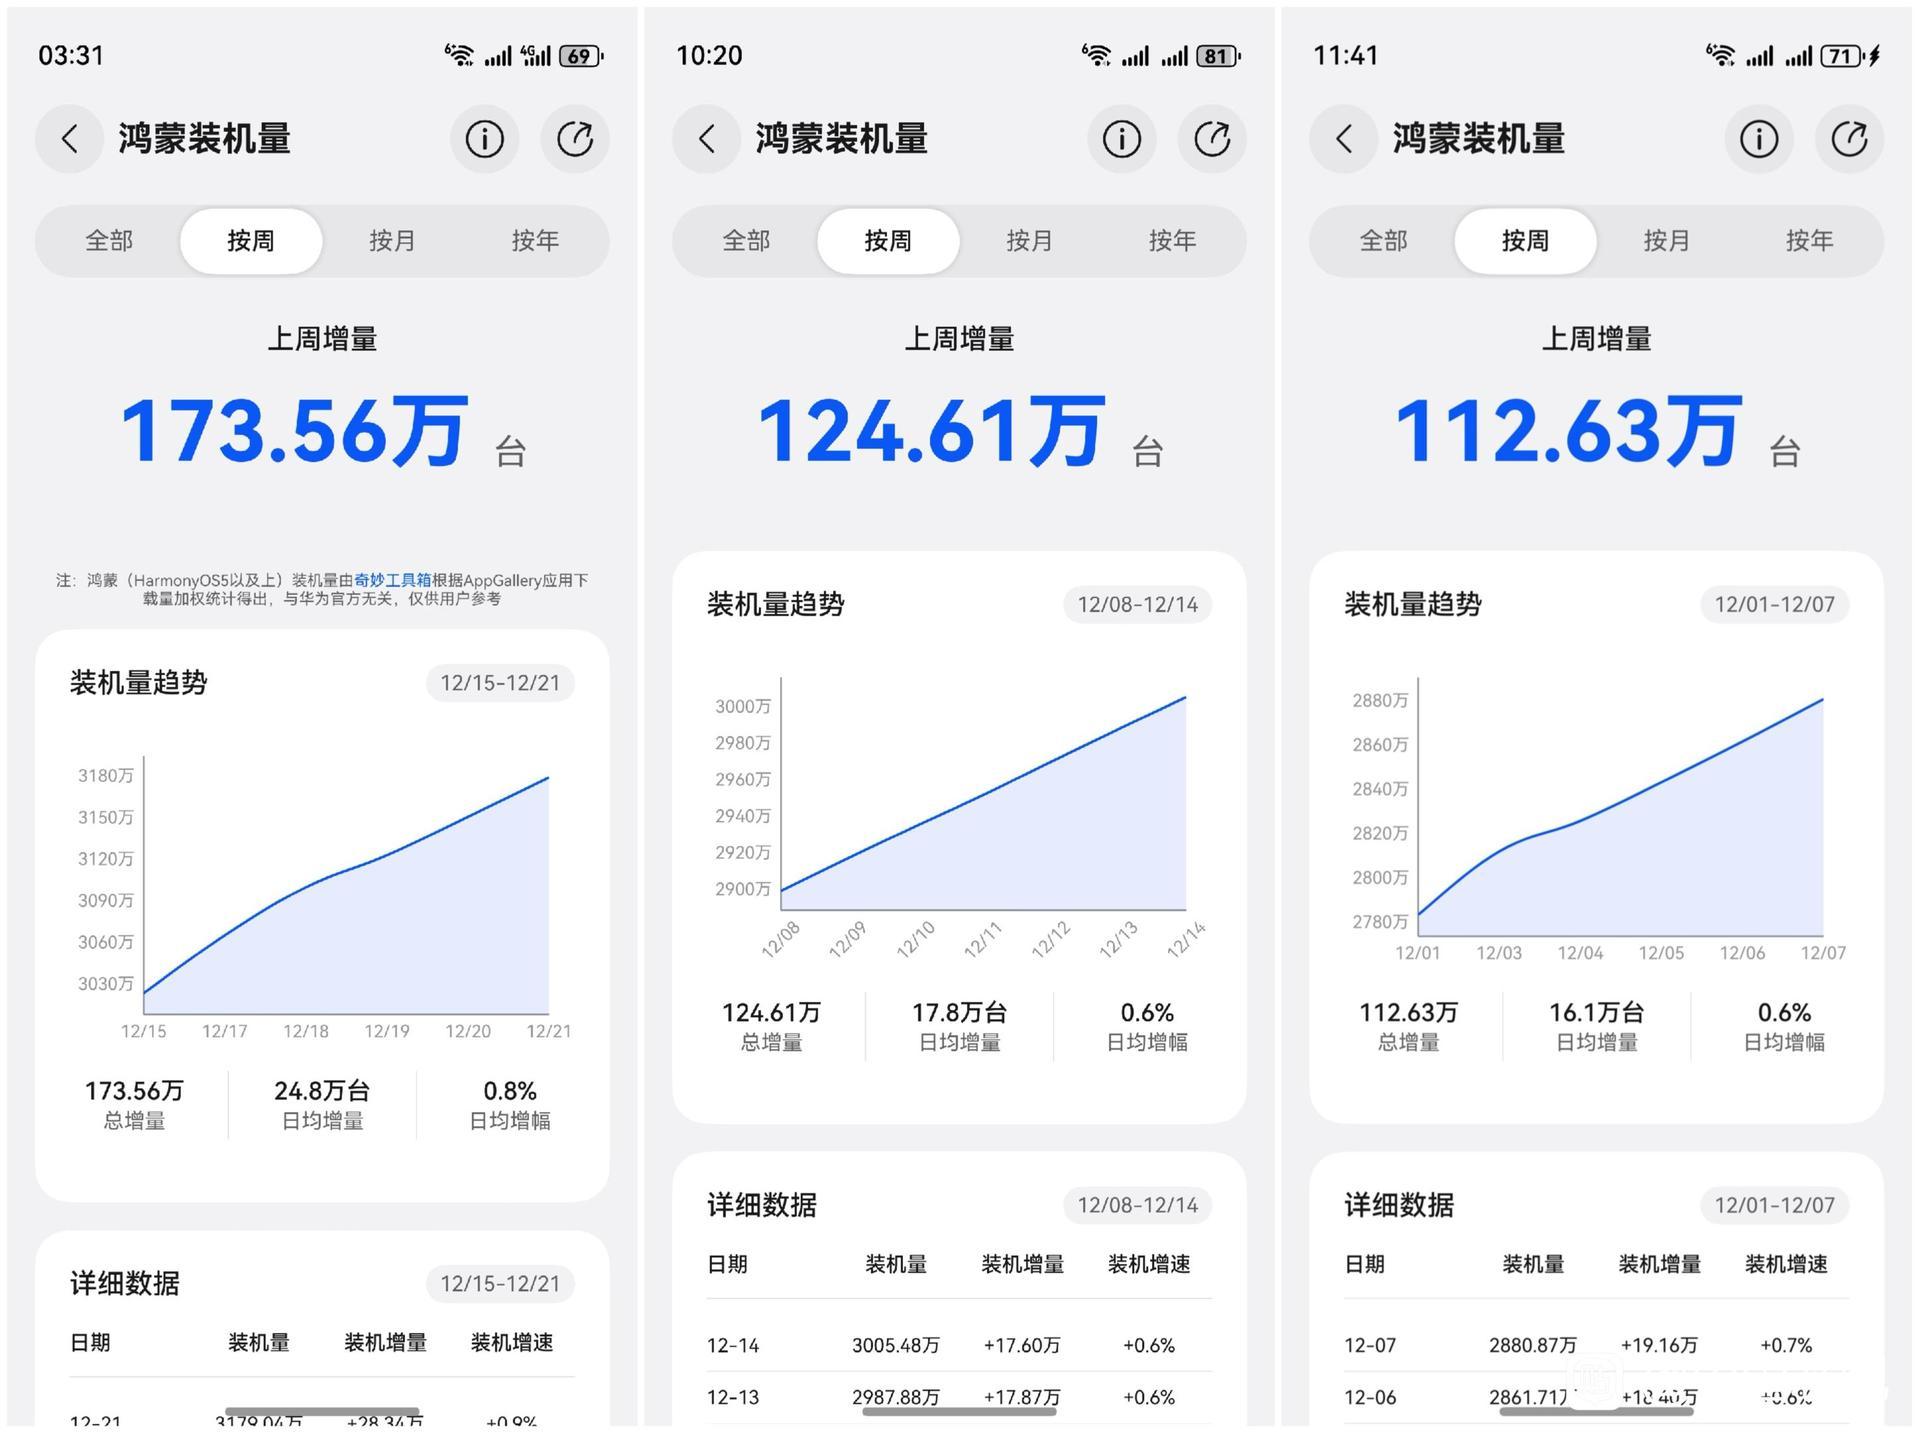Image resolution: width=1920 pixels, height=1433 pixels.
Task: Open info icon in 03:31 screenshot
Action: point(485,139)
